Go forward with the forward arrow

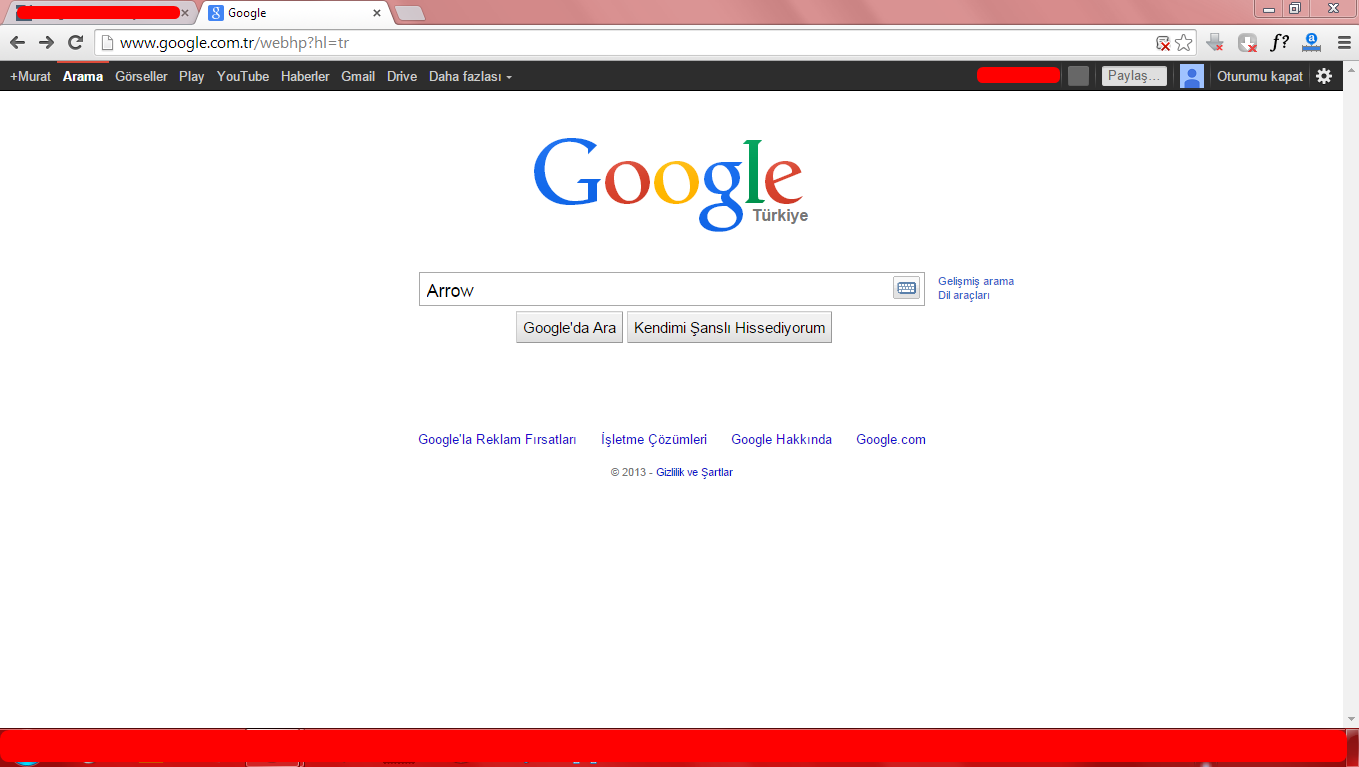(46, 43)
